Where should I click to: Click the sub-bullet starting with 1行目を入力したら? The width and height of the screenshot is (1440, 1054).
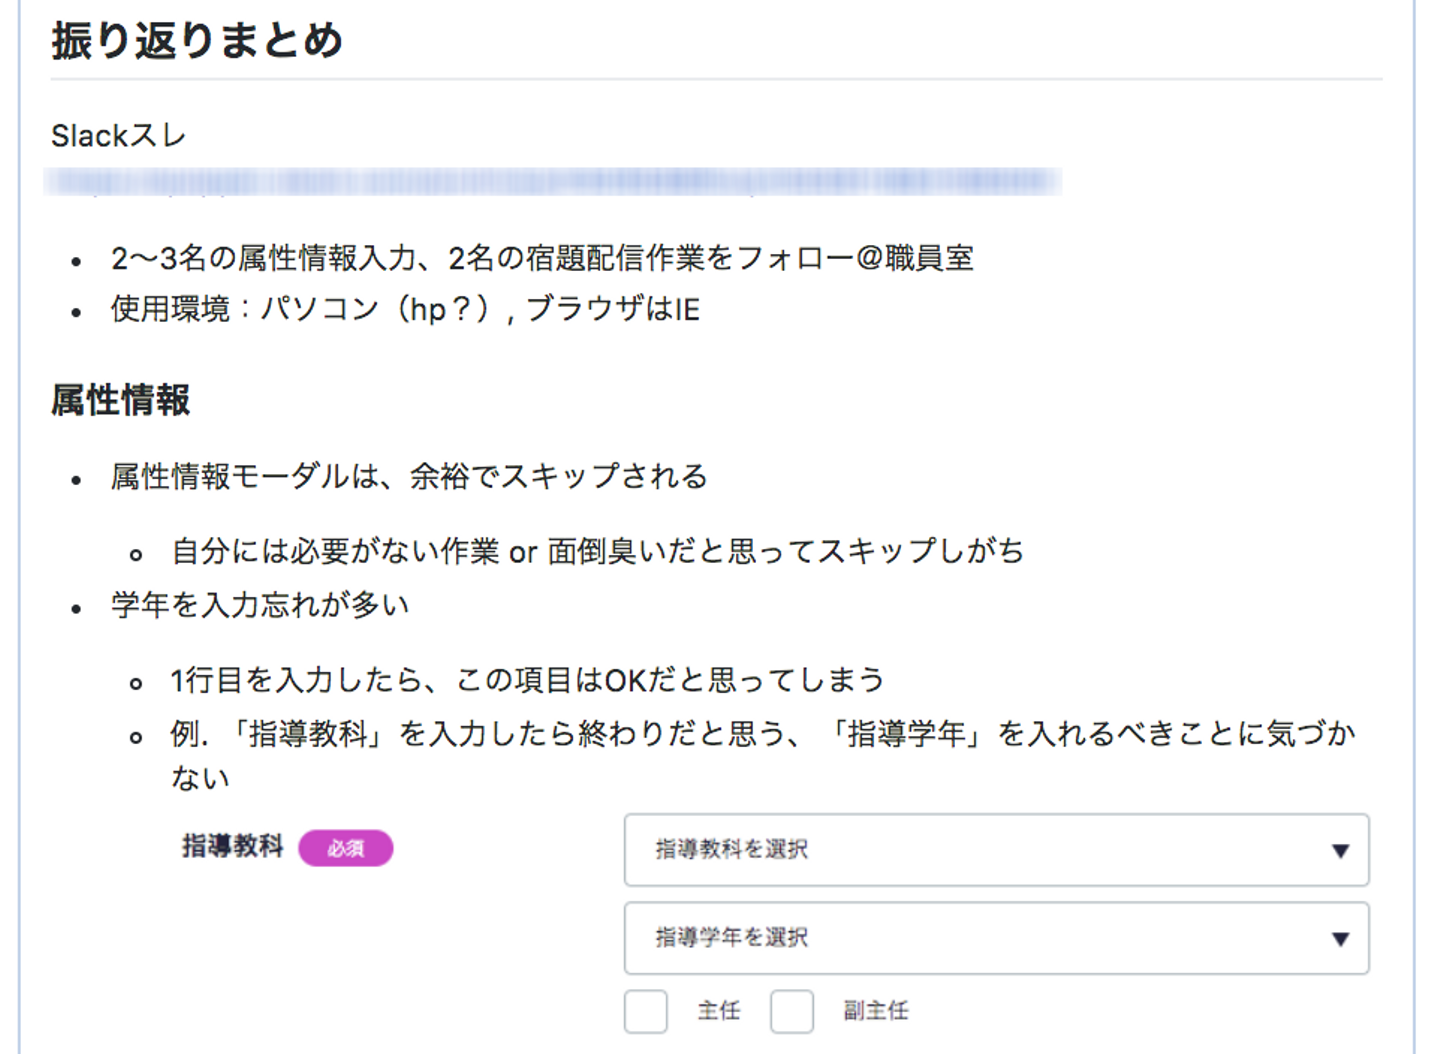coord(527,680)
